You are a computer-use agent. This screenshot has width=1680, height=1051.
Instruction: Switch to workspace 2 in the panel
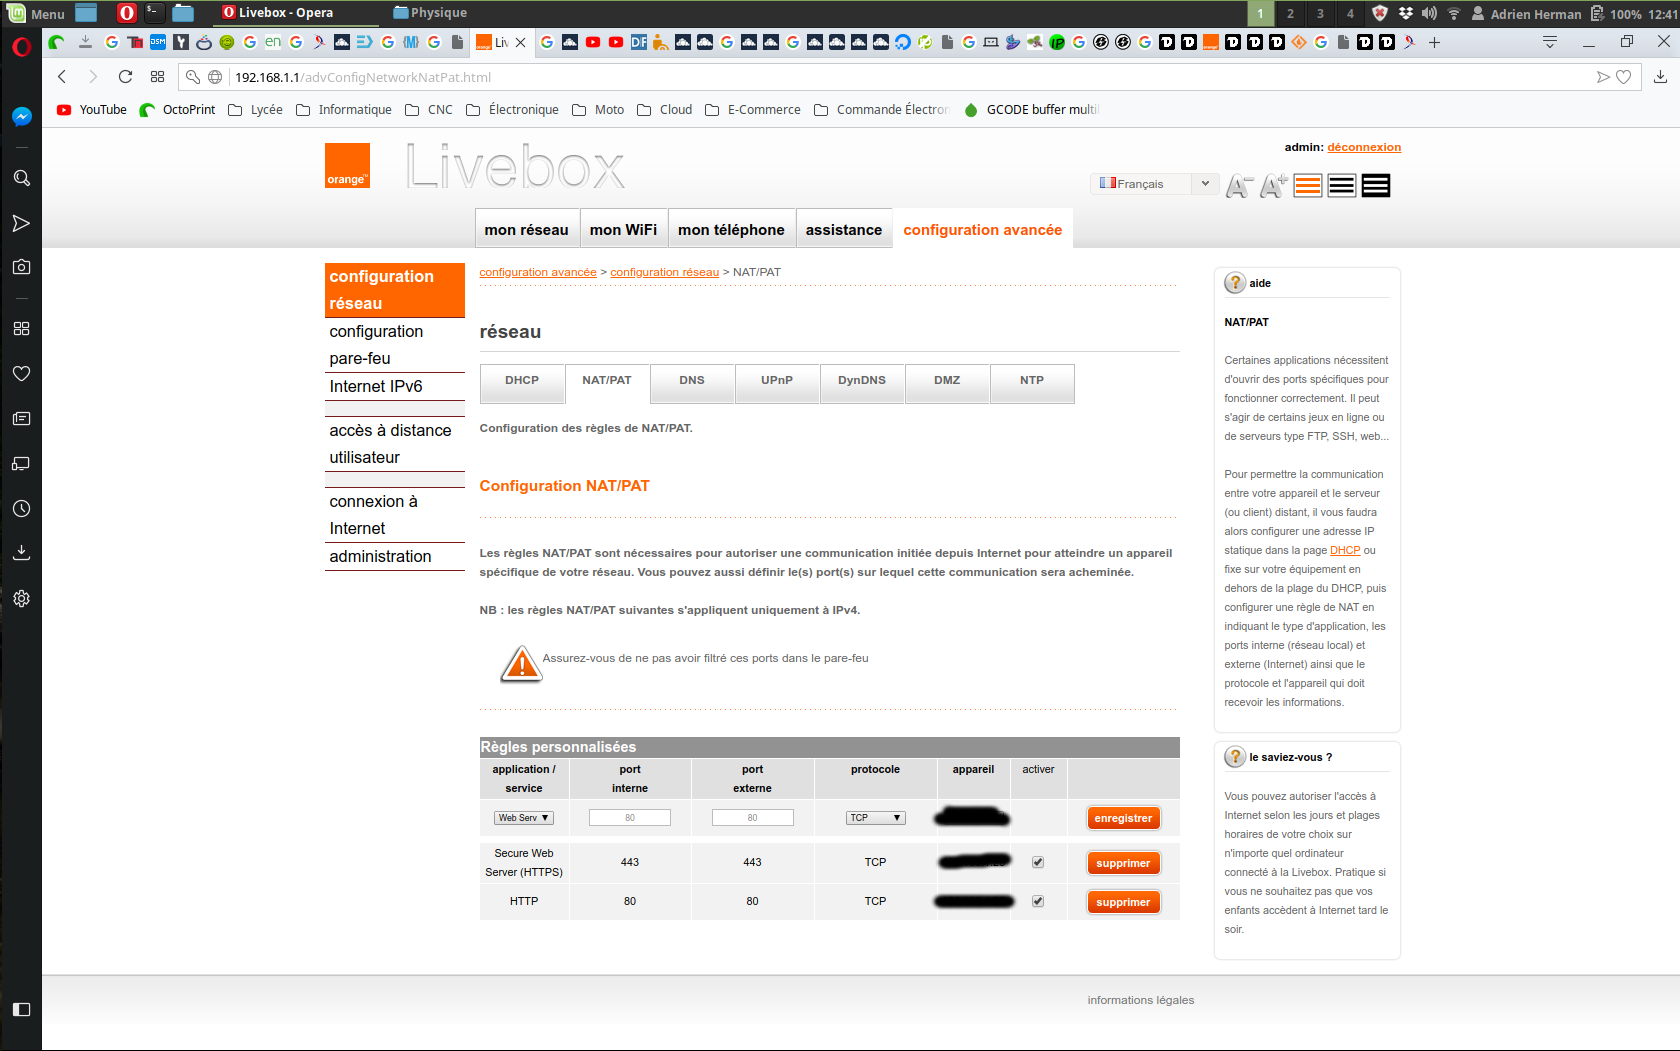pyautogui.click(x=1290, y=13)
